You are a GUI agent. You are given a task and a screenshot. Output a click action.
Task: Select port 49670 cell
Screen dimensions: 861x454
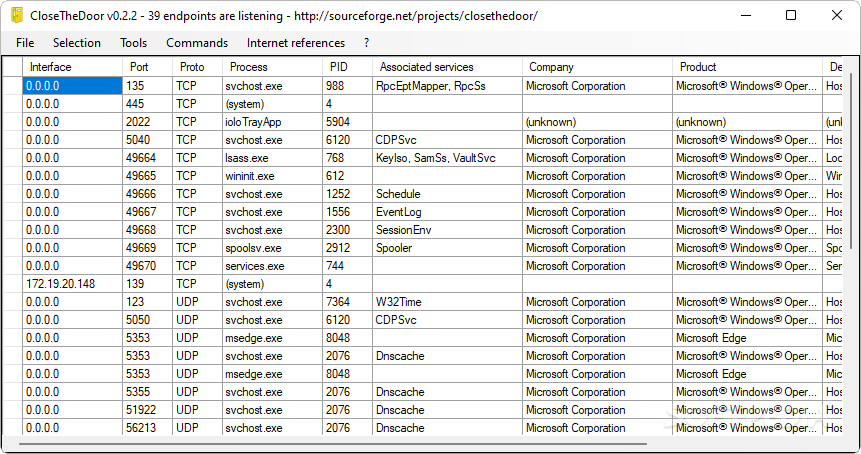tap(147, 266)
